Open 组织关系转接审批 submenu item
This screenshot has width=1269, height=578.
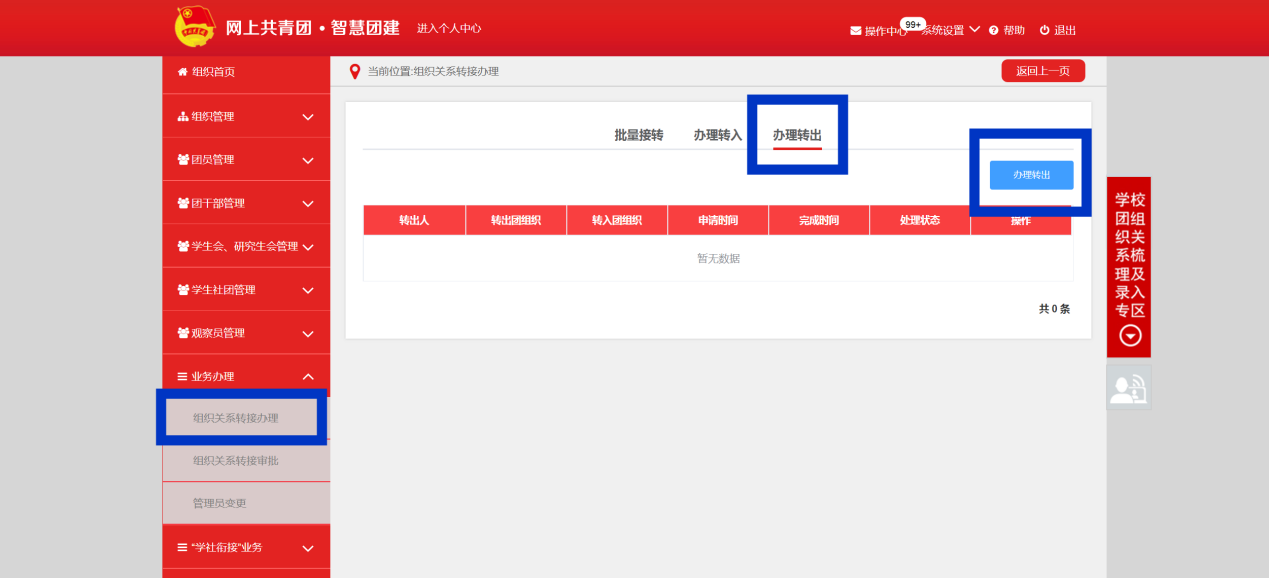tap(235, 461)
